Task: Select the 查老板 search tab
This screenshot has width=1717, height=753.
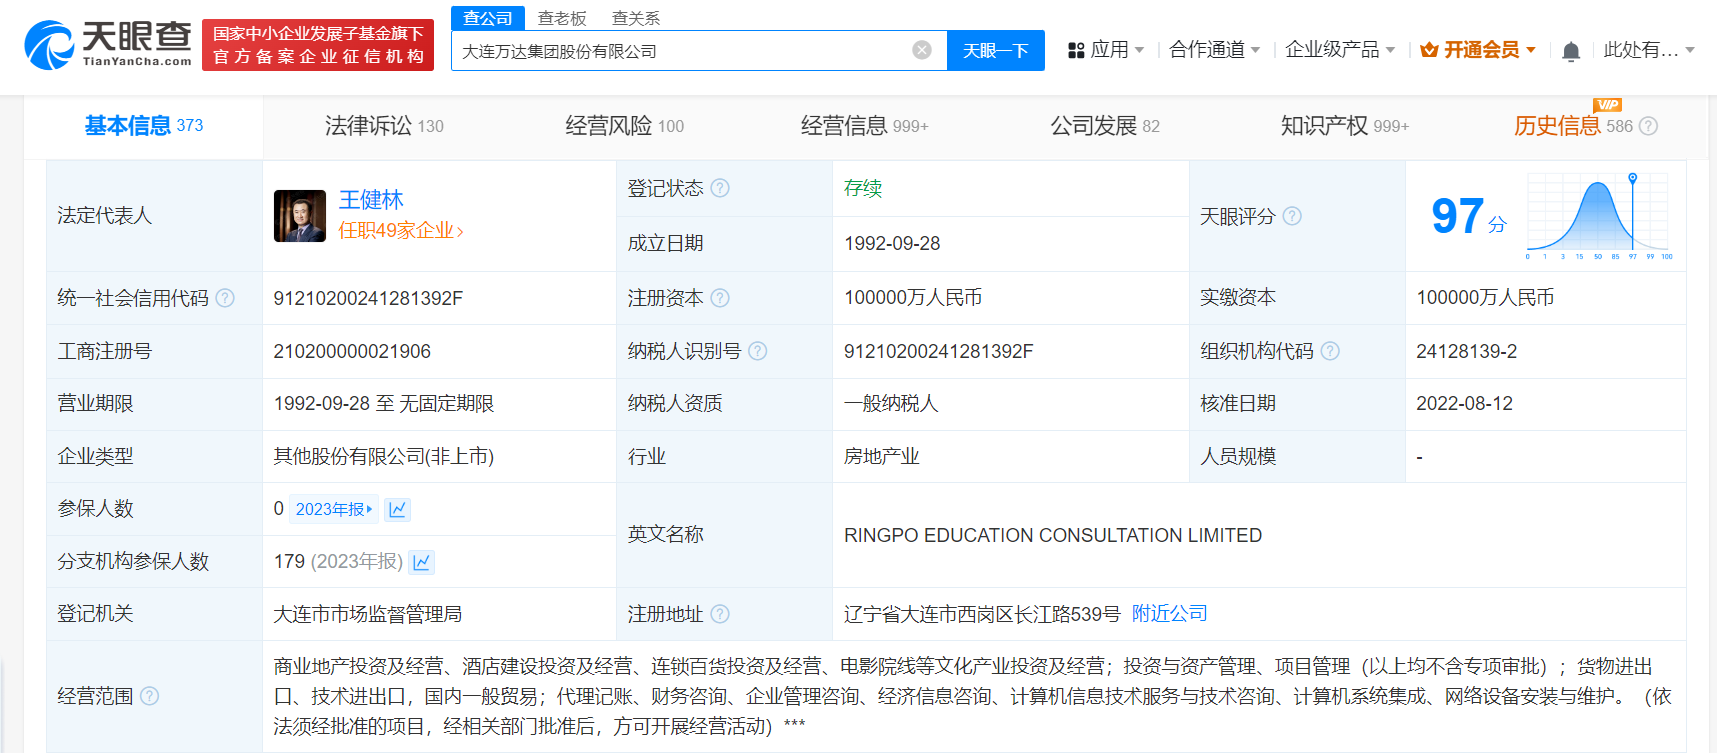Action: [562, 18]
